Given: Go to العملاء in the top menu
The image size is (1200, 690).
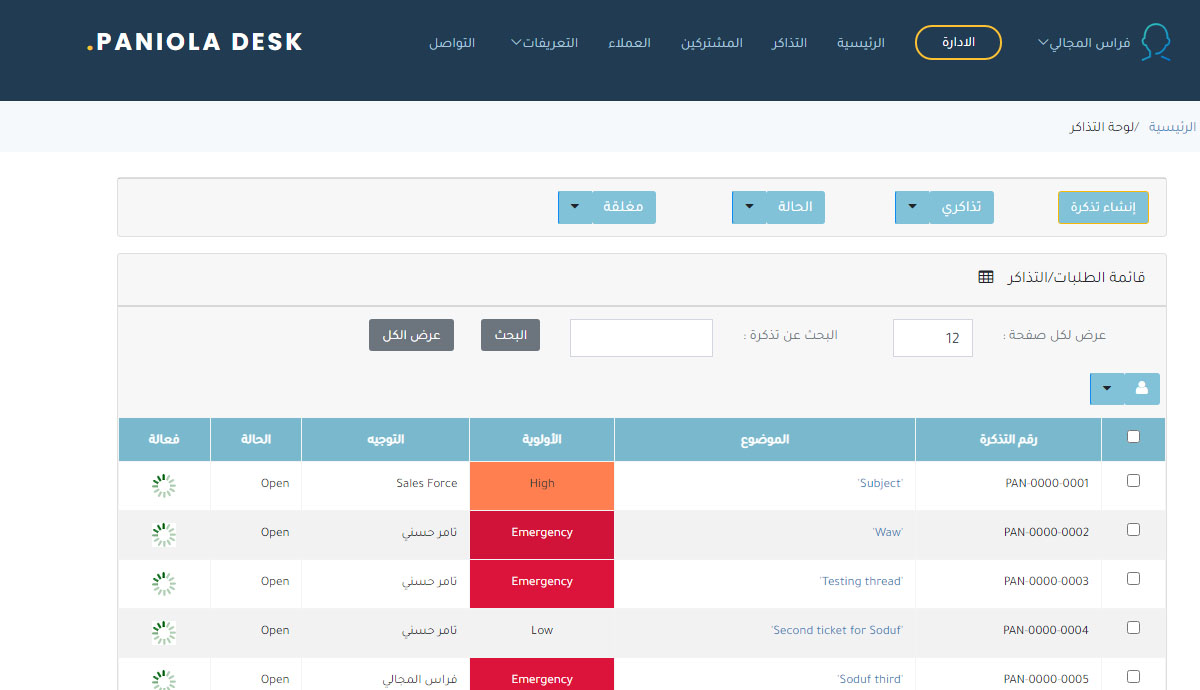Looking at the screenshot, I should click(629, 43).
